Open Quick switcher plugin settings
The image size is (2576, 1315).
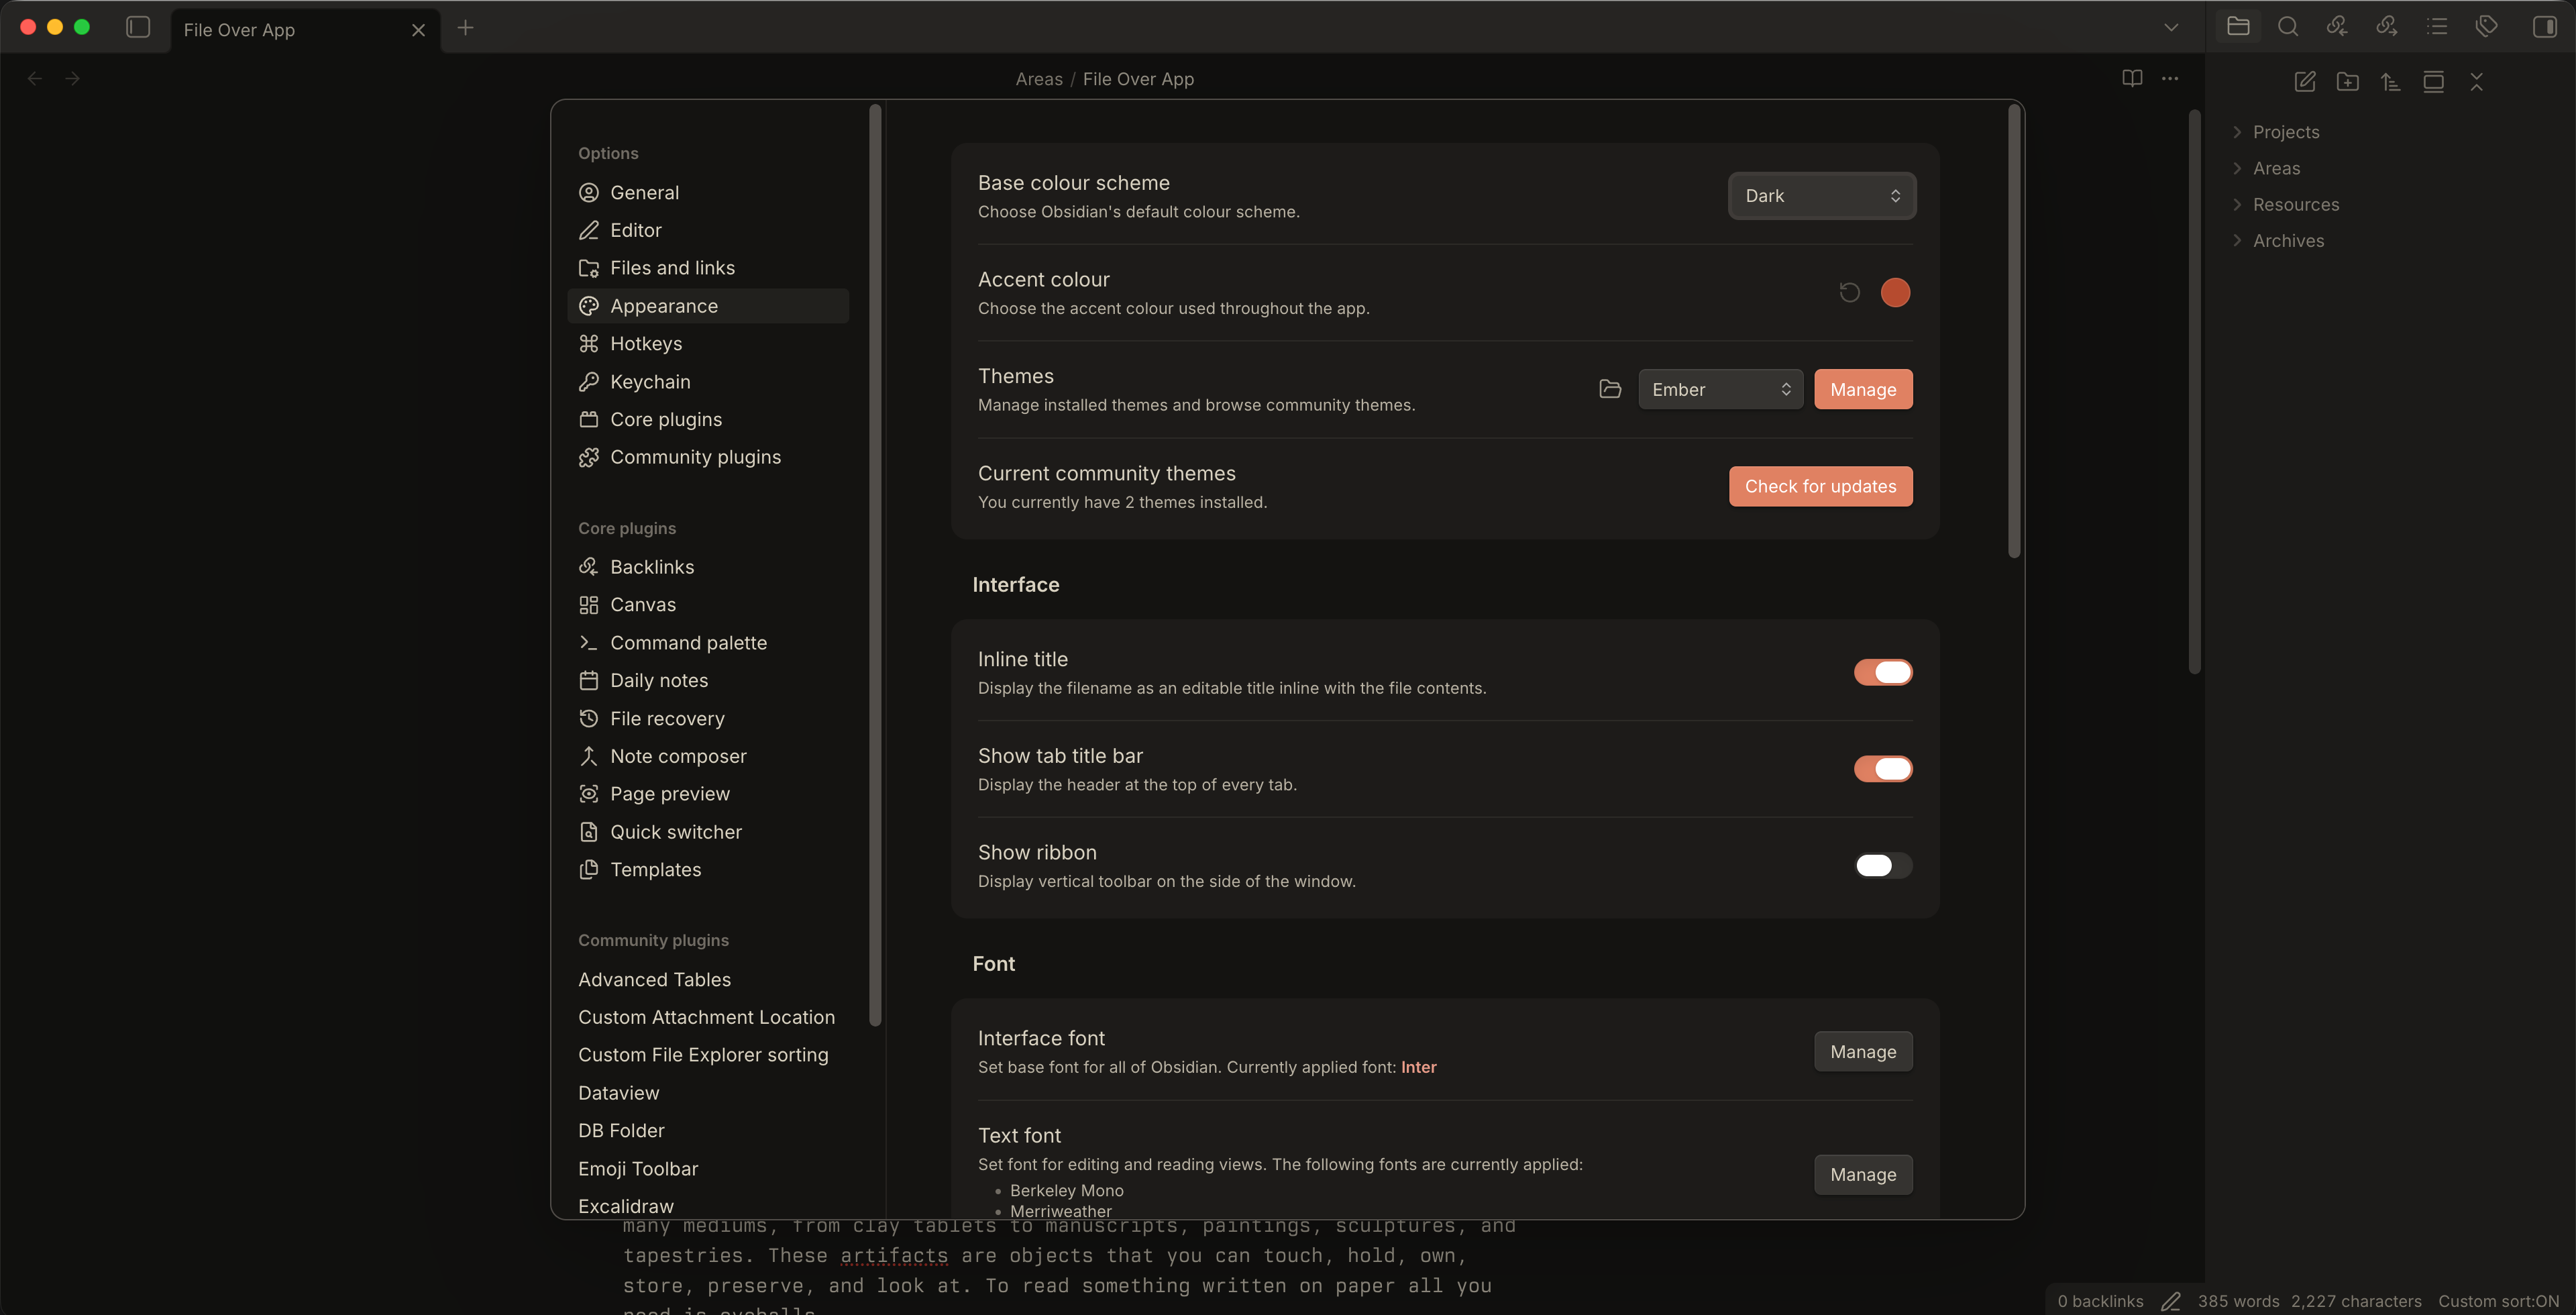(708, 831)
